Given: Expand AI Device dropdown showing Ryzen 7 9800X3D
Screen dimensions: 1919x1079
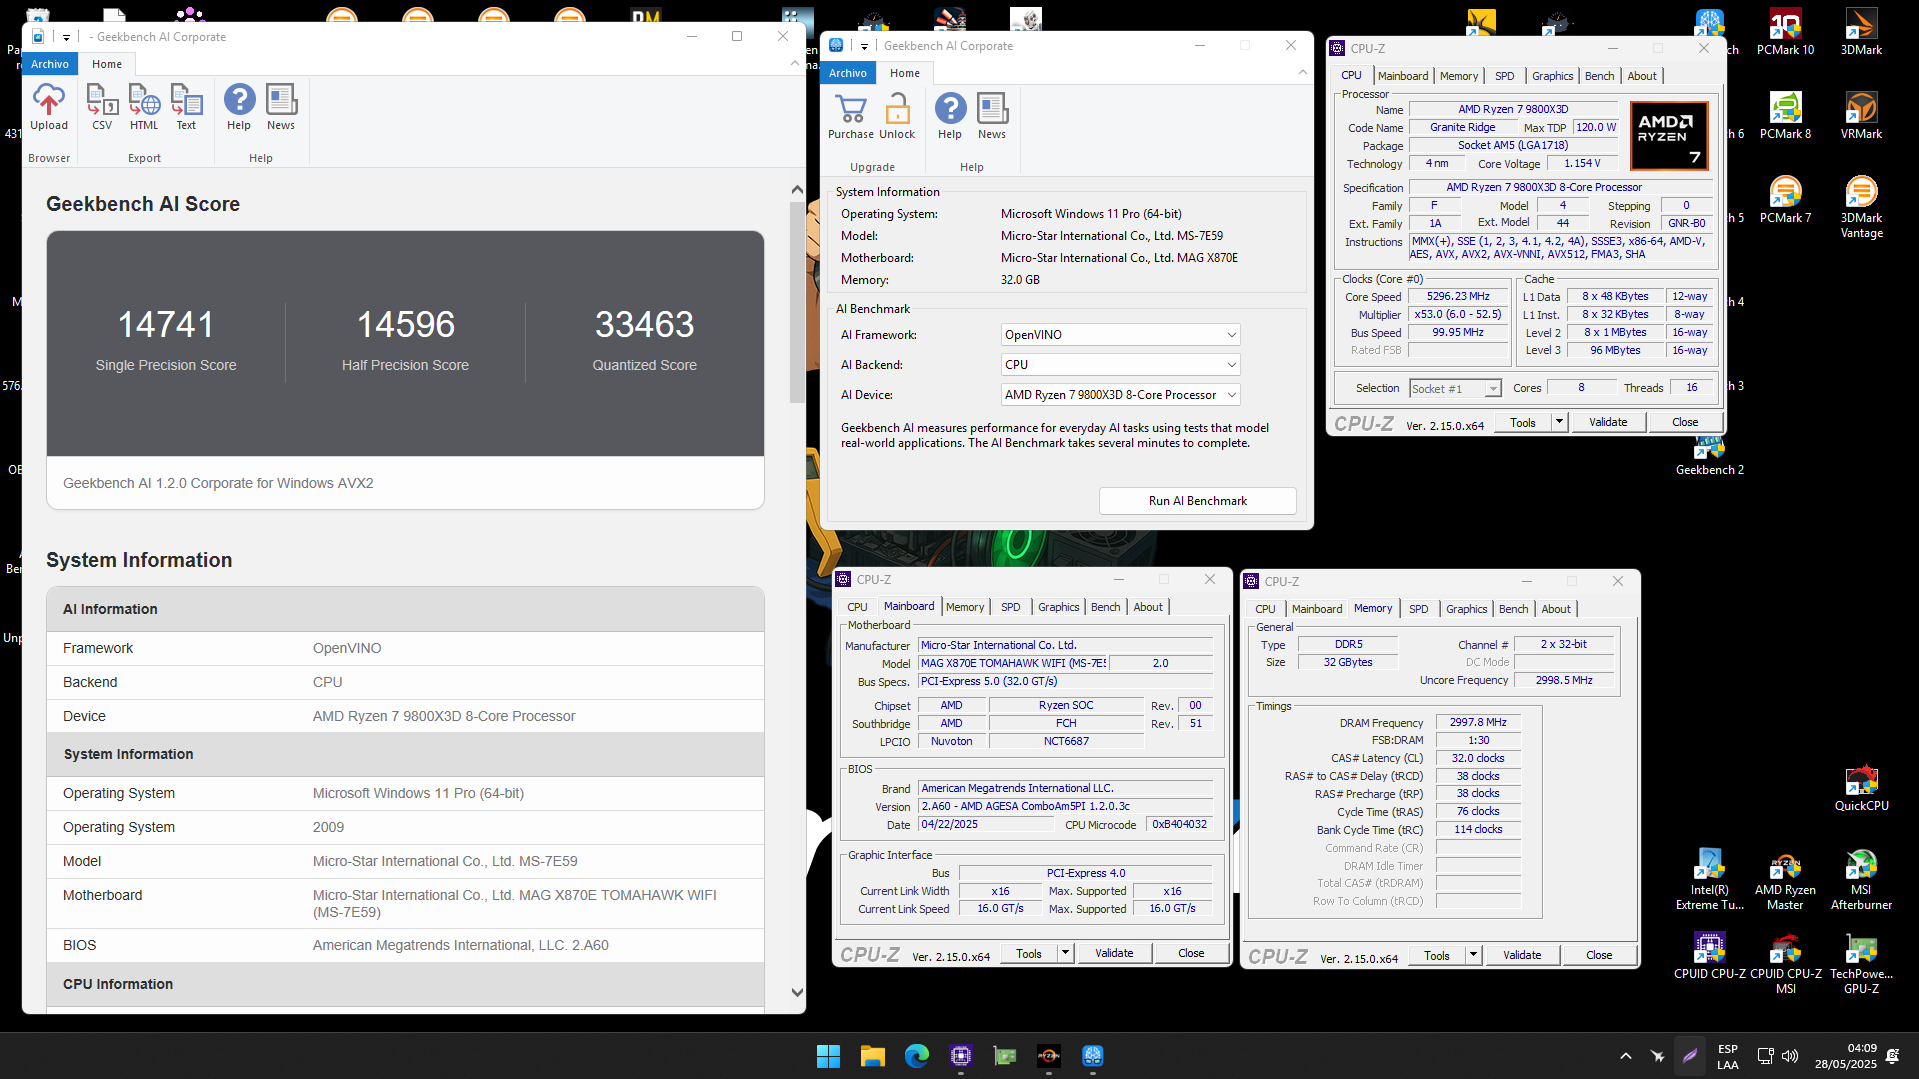Looking at the screenshot, I should (1120, 395).
